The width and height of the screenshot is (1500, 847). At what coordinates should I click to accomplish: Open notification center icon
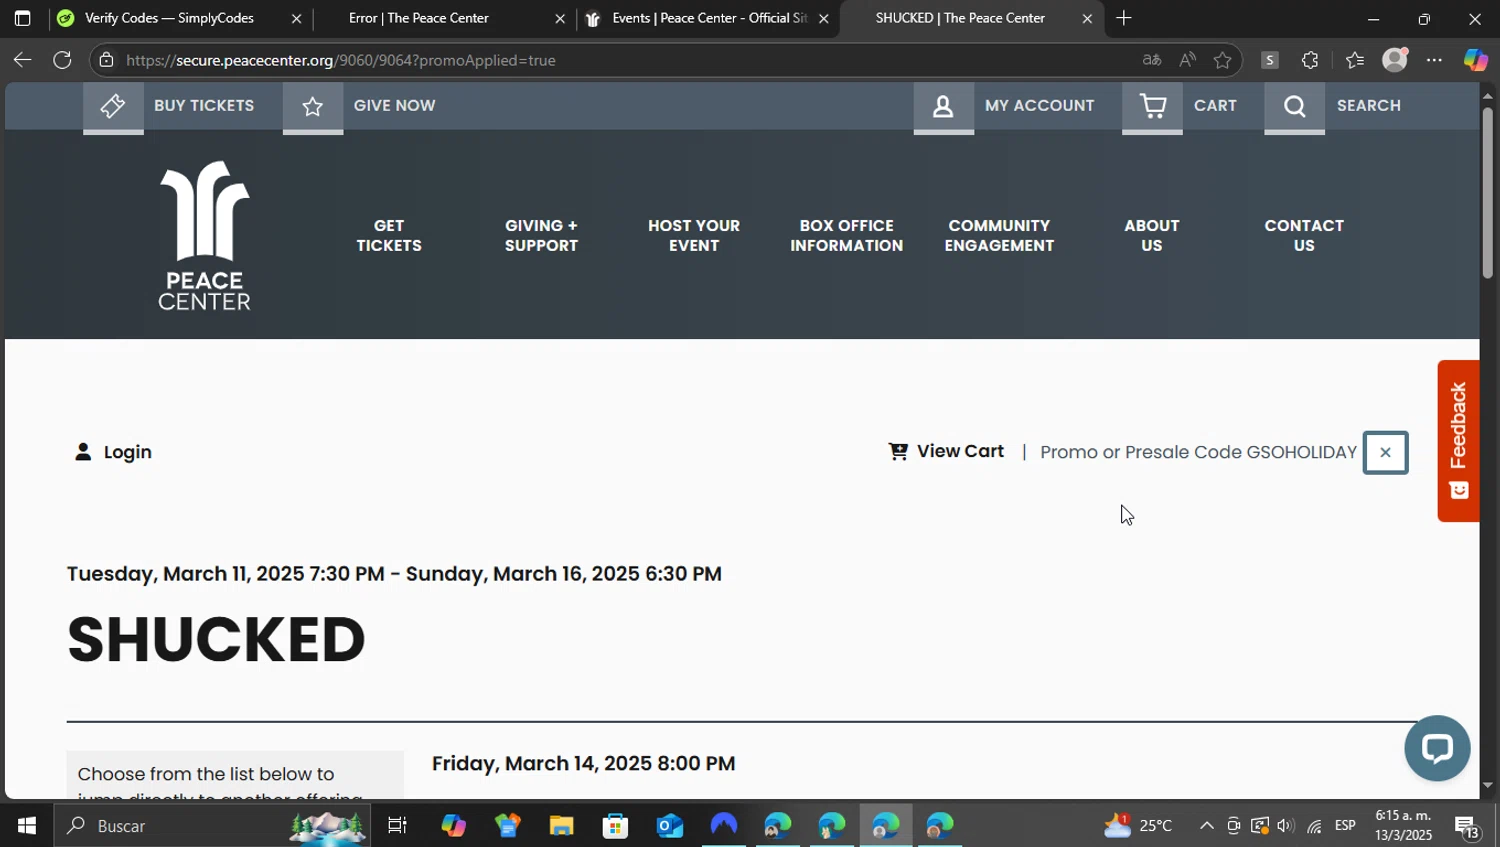[x=1468, y=828]
